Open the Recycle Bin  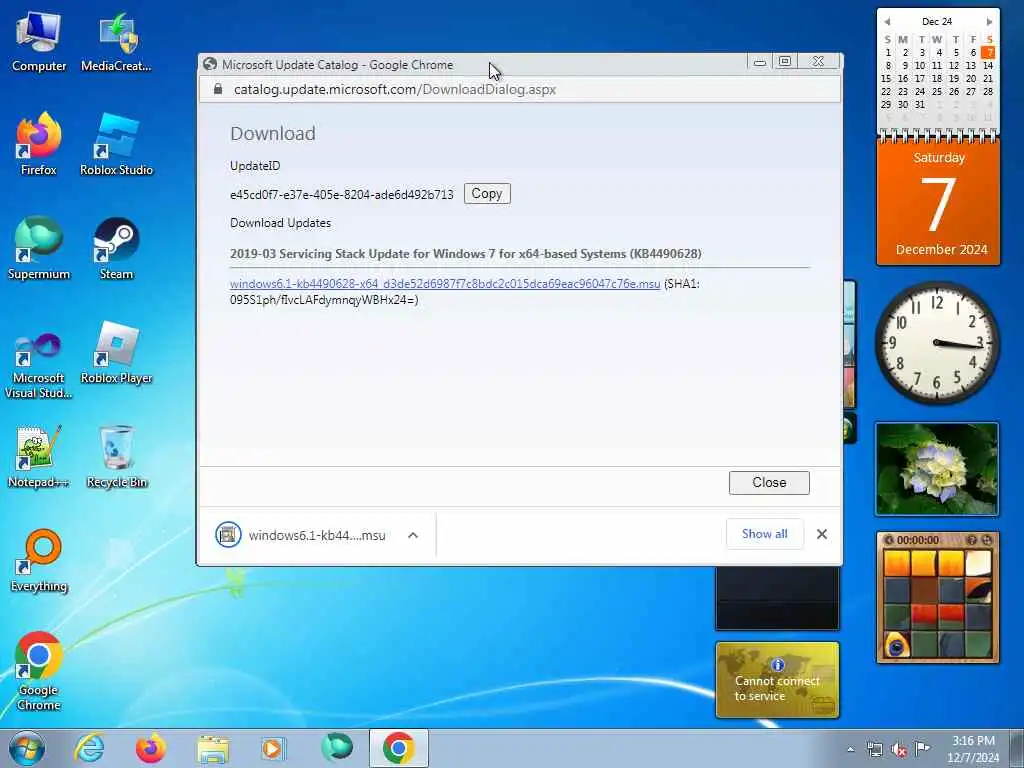116,457
